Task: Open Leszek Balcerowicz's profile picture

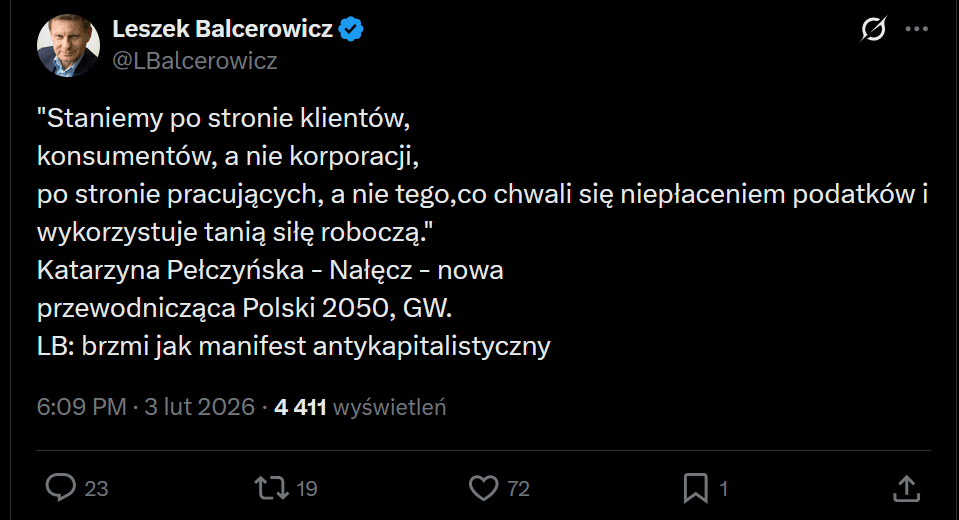Action: (67, 45)
